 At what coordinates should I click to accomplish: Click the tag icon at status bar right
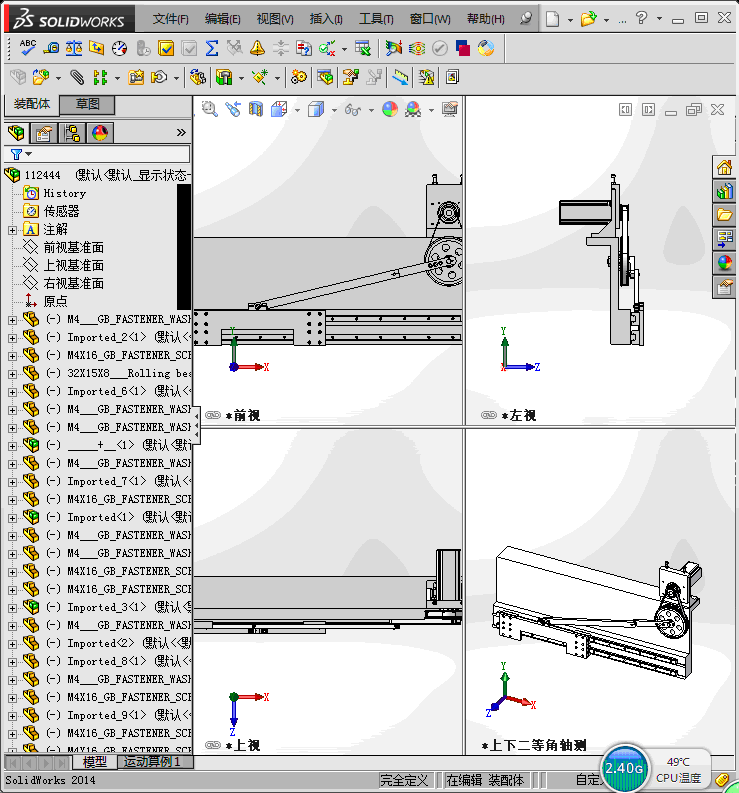coord(722,780)
